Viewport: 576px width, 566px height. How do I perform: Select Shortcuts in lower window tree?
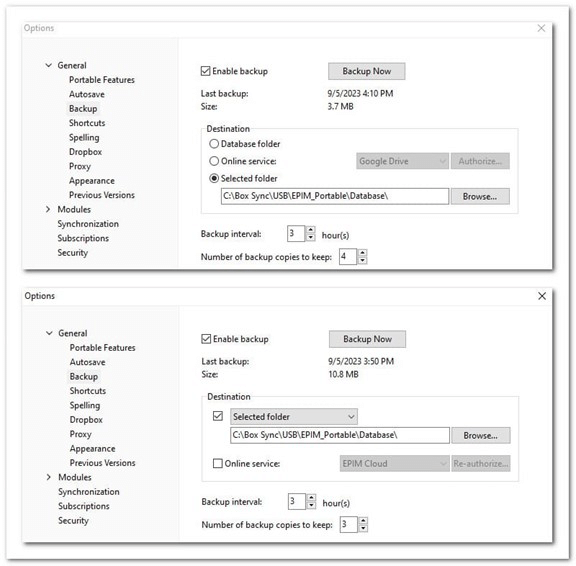(x=88, y=391)
